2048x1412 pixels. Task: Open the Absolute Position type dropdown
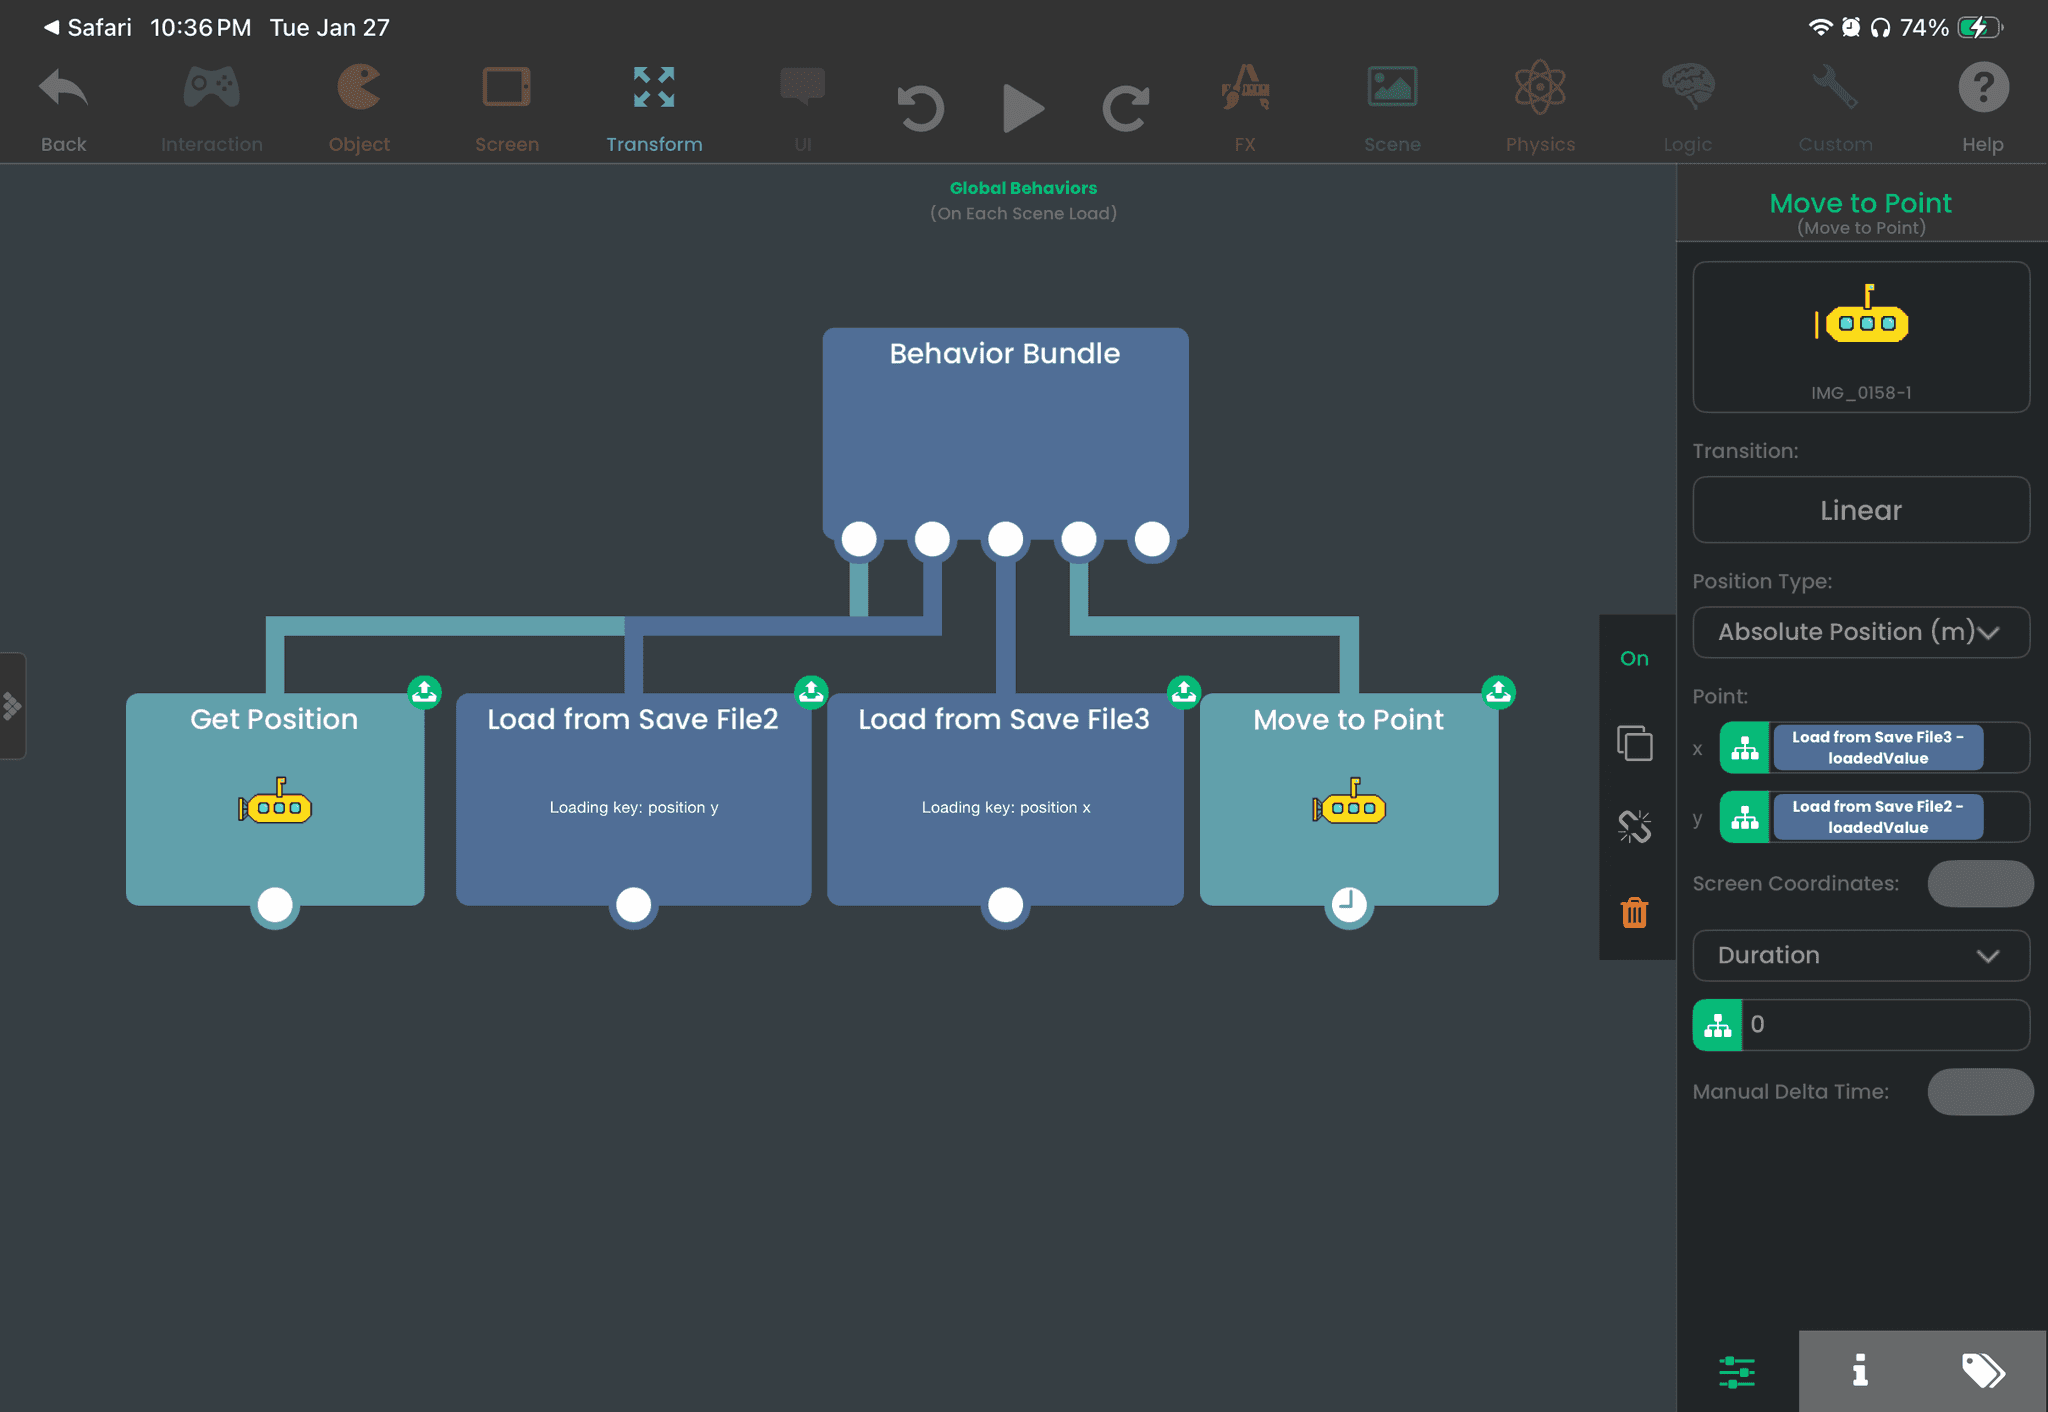point(1860,632)
